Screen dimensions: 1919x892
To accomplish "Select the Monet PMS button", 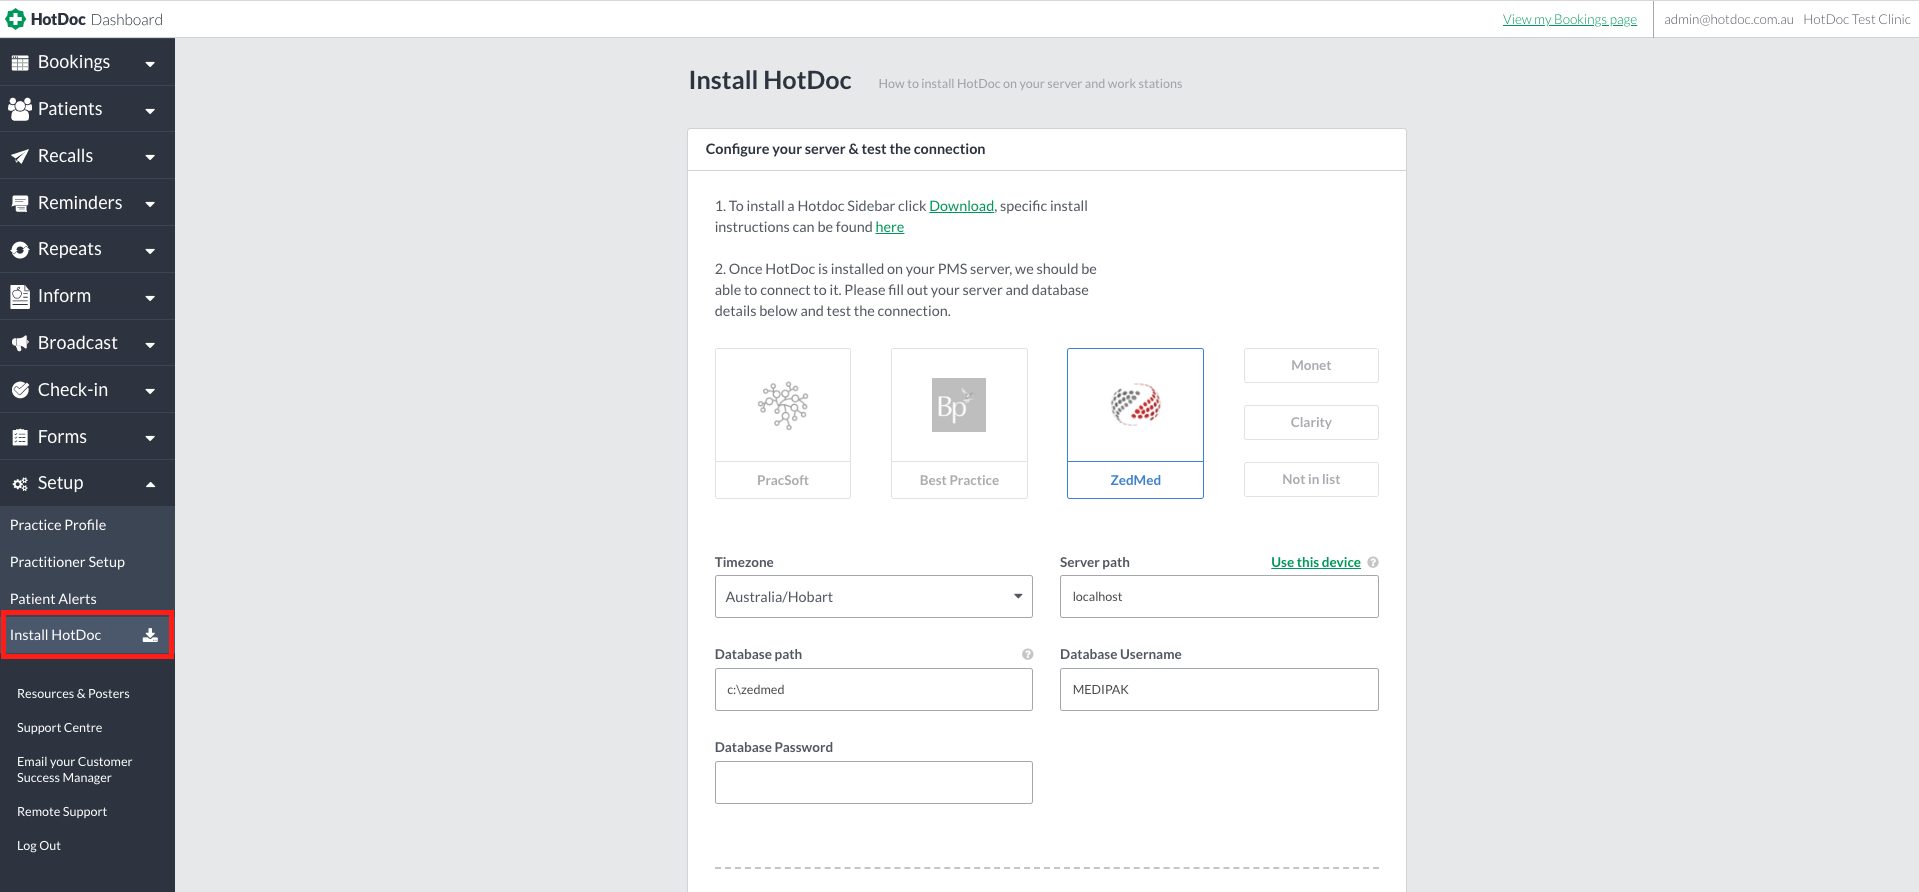I will point(1311,365).
